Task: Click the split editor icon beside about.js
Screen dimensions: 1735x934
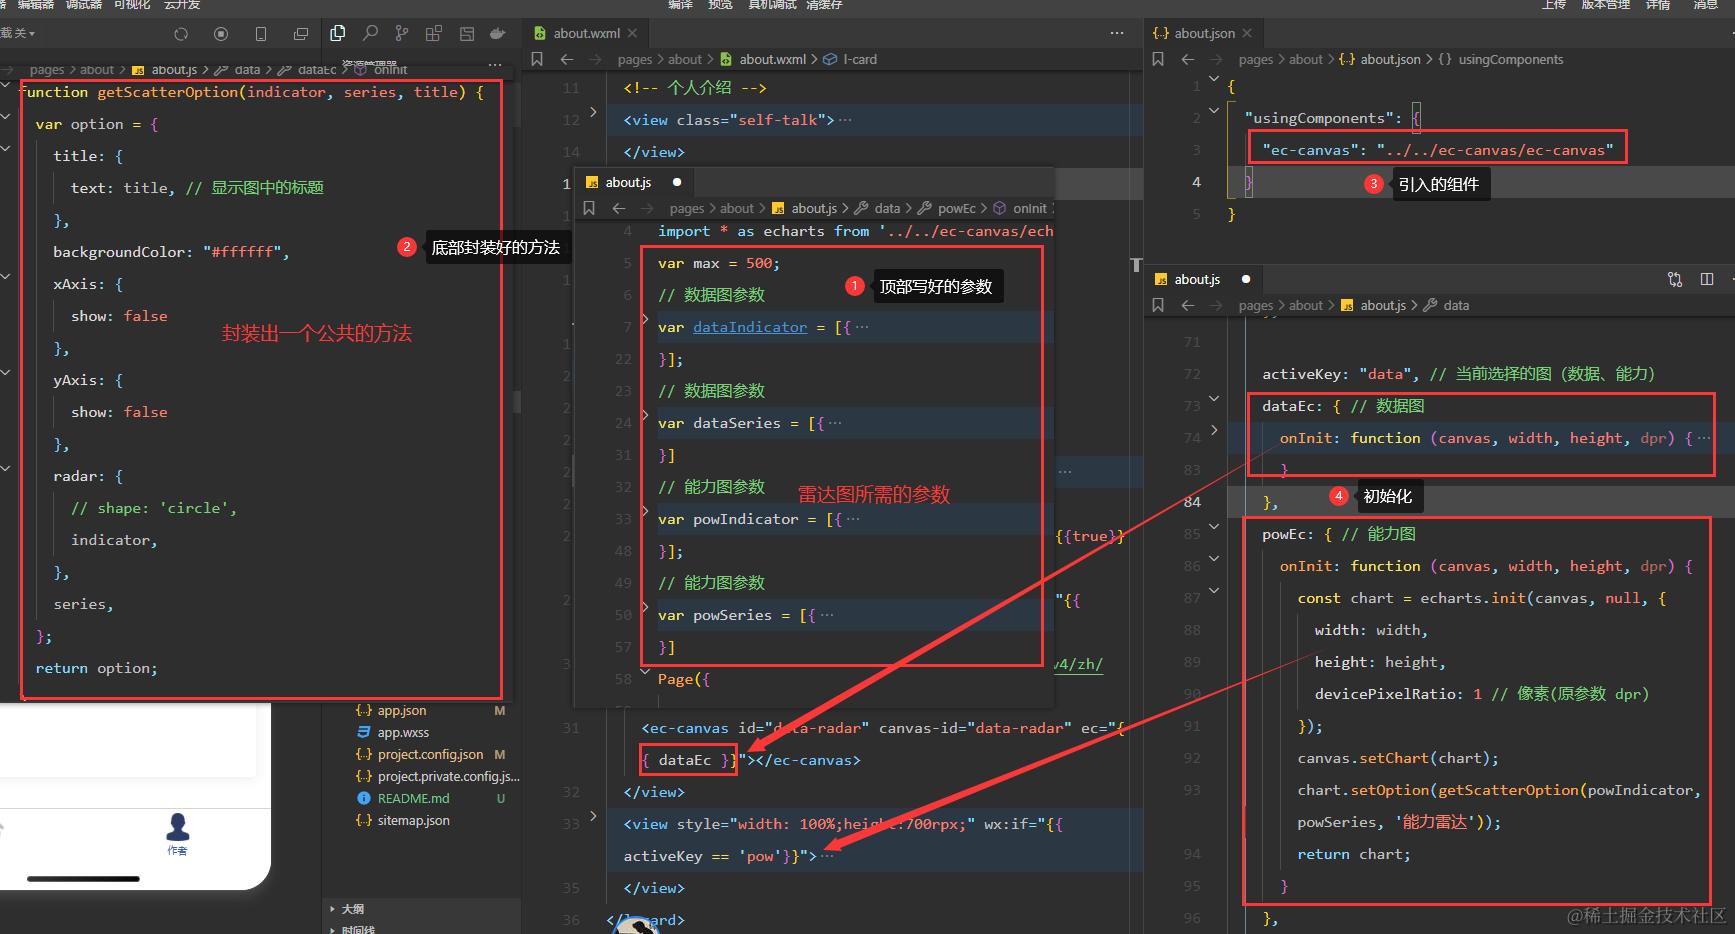Action: [1707, 279]
